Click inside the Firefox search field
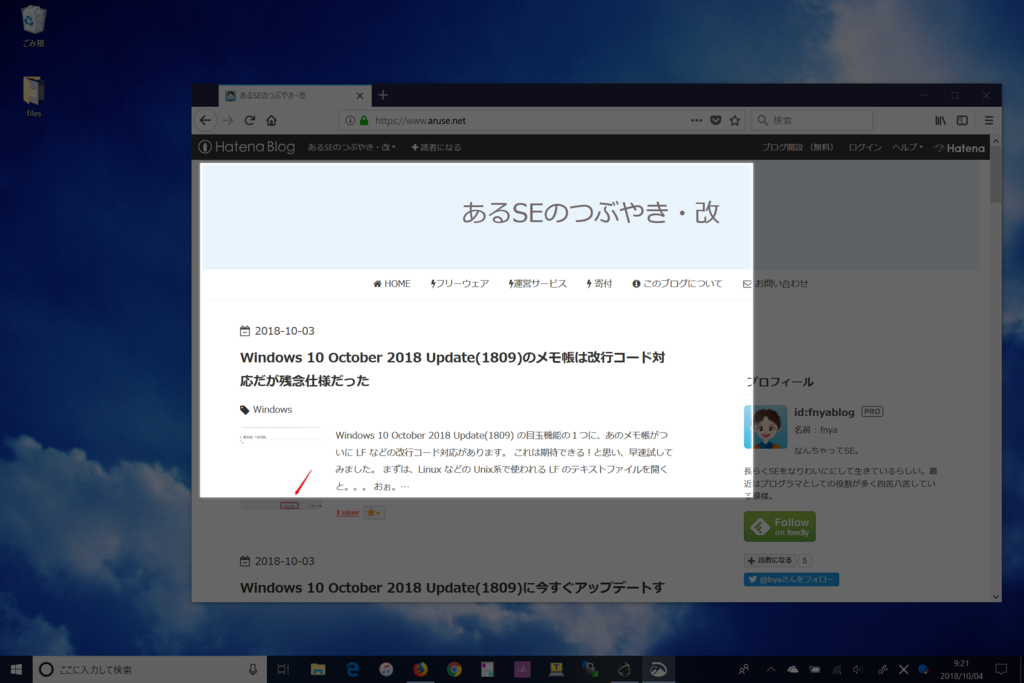 [x=812, y=119]
